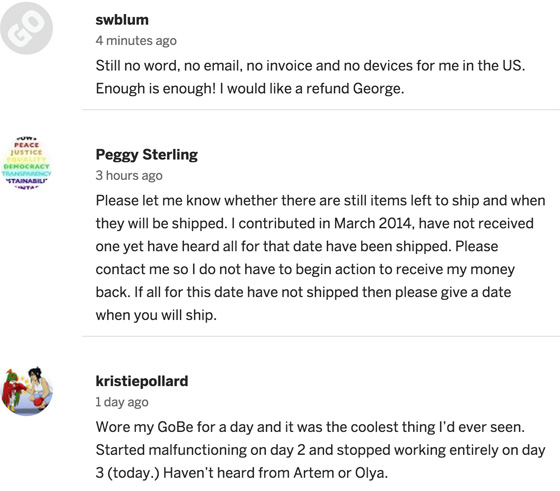Visit kristiepollard's profile name link
560x491 pixels.
(x=142, y=381)
